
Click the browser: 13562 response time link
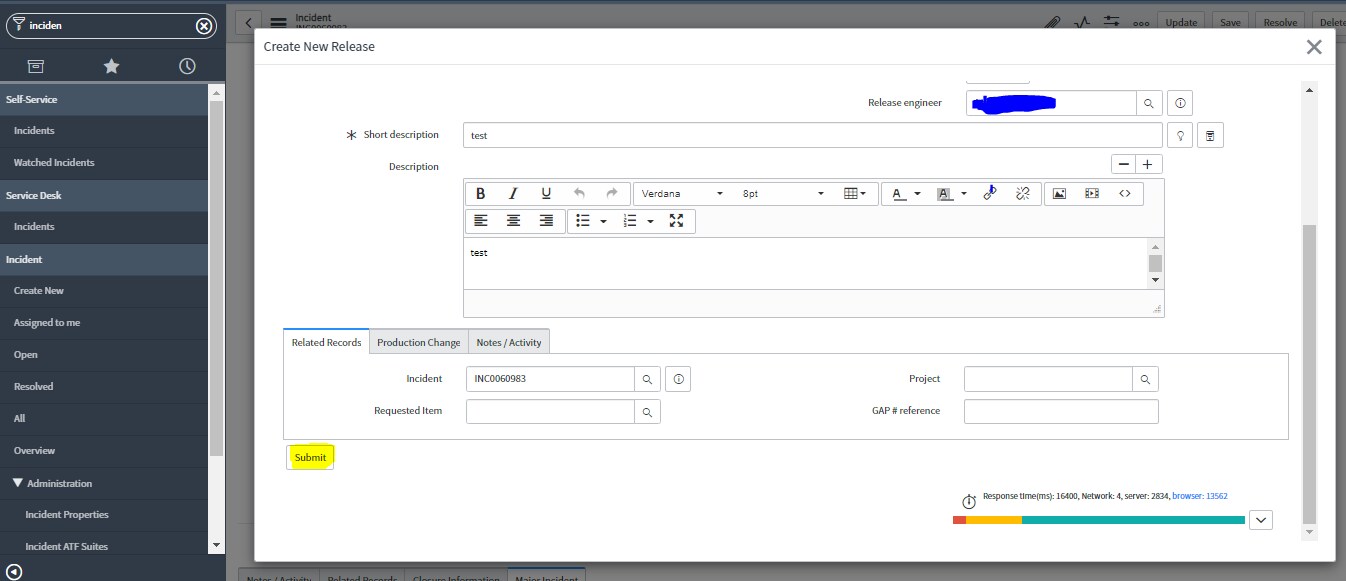pos(1199,495)
